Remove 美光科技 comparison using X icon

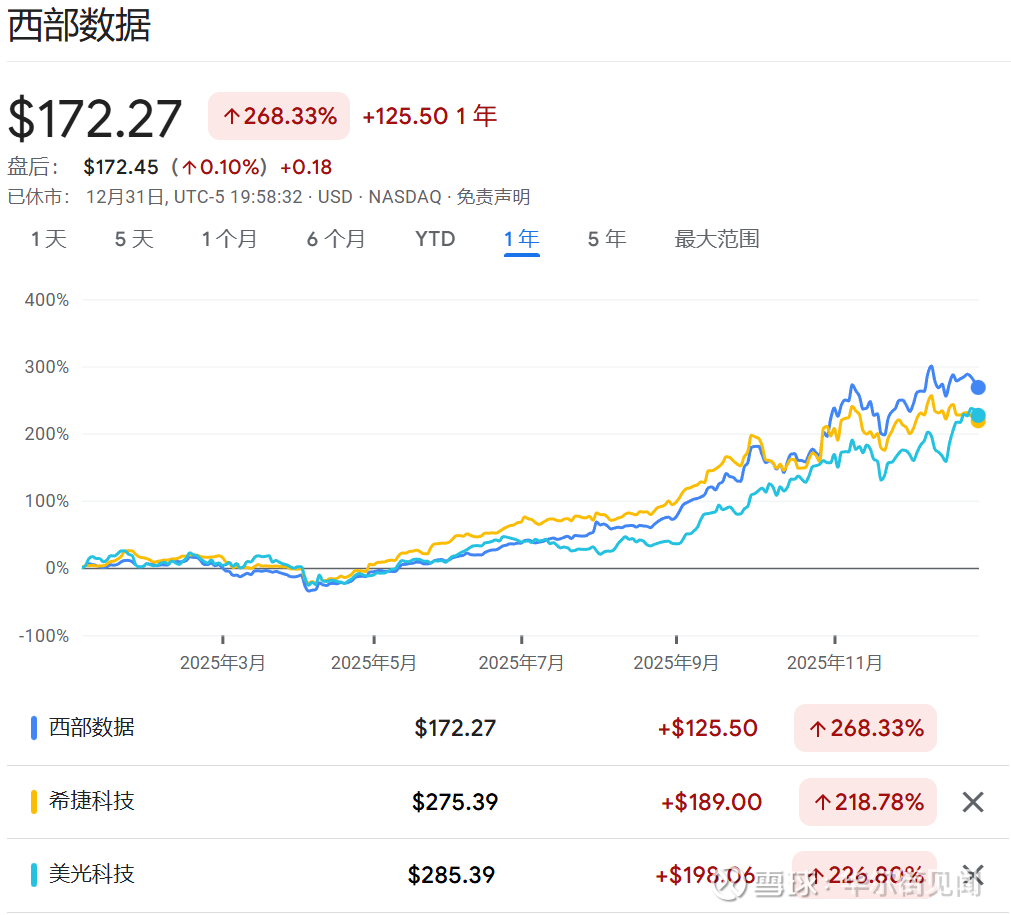click(x=972, y=873)
